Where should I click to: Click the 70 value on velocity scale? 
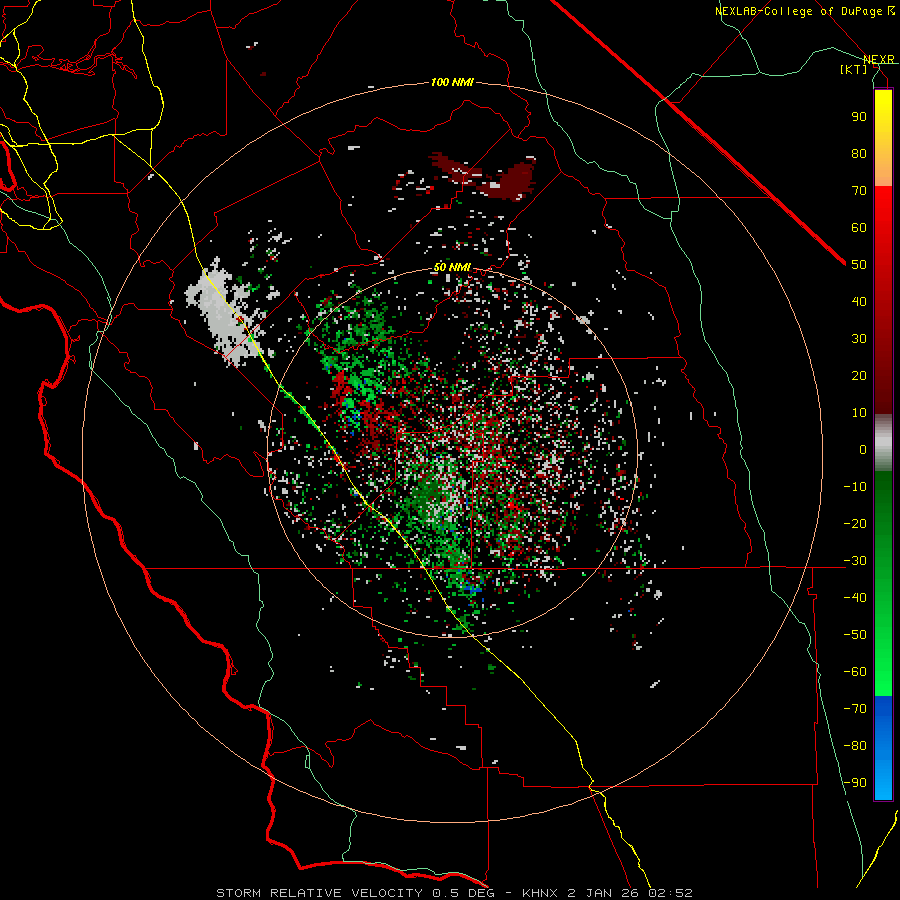coord(859,191)
